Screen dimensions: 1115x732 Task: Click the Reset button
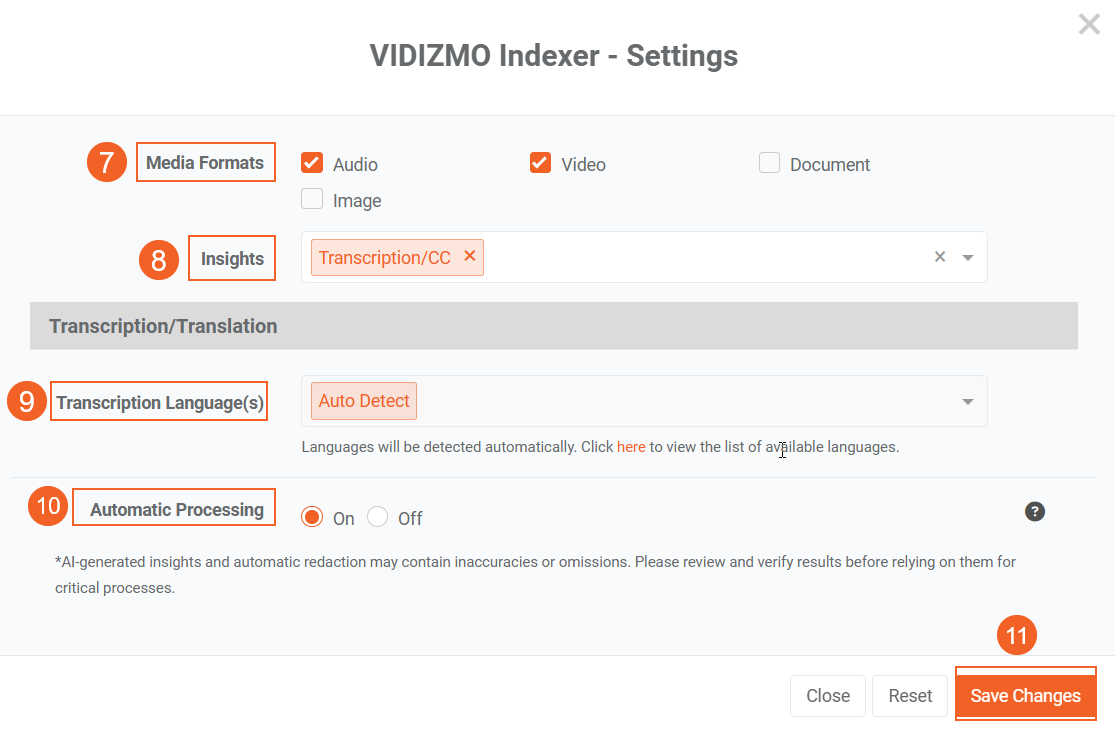coord(910,696)
